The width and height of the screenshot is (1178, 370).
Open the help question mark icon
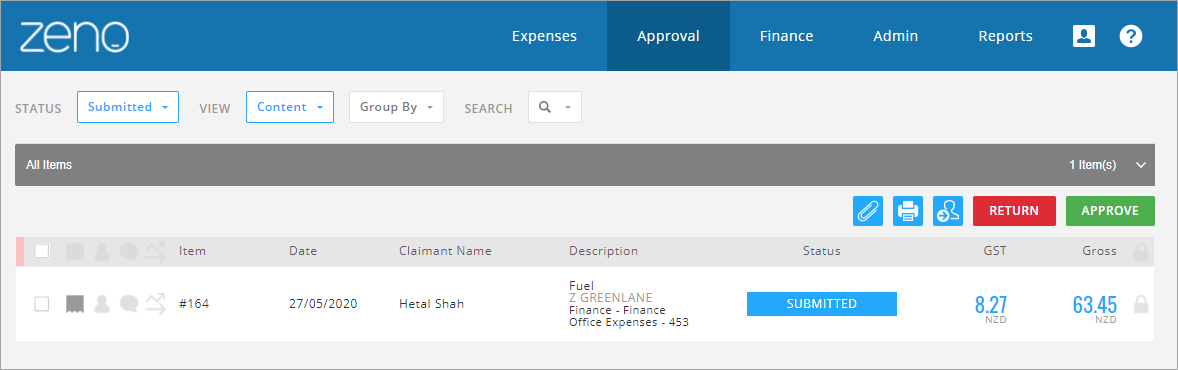[1131, 36]
